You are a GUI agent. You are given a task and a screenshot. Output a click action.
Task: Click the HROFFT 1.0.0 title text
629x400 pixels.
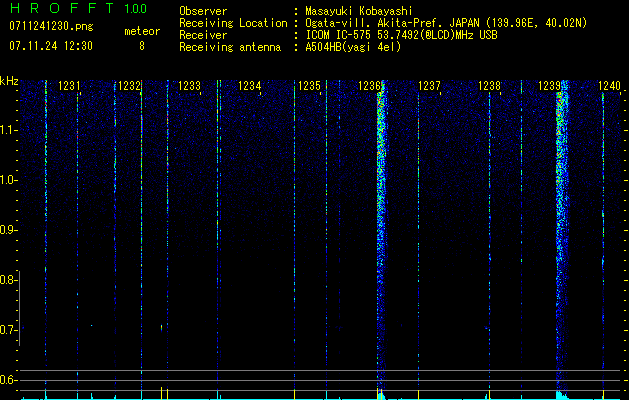point(78,8)
